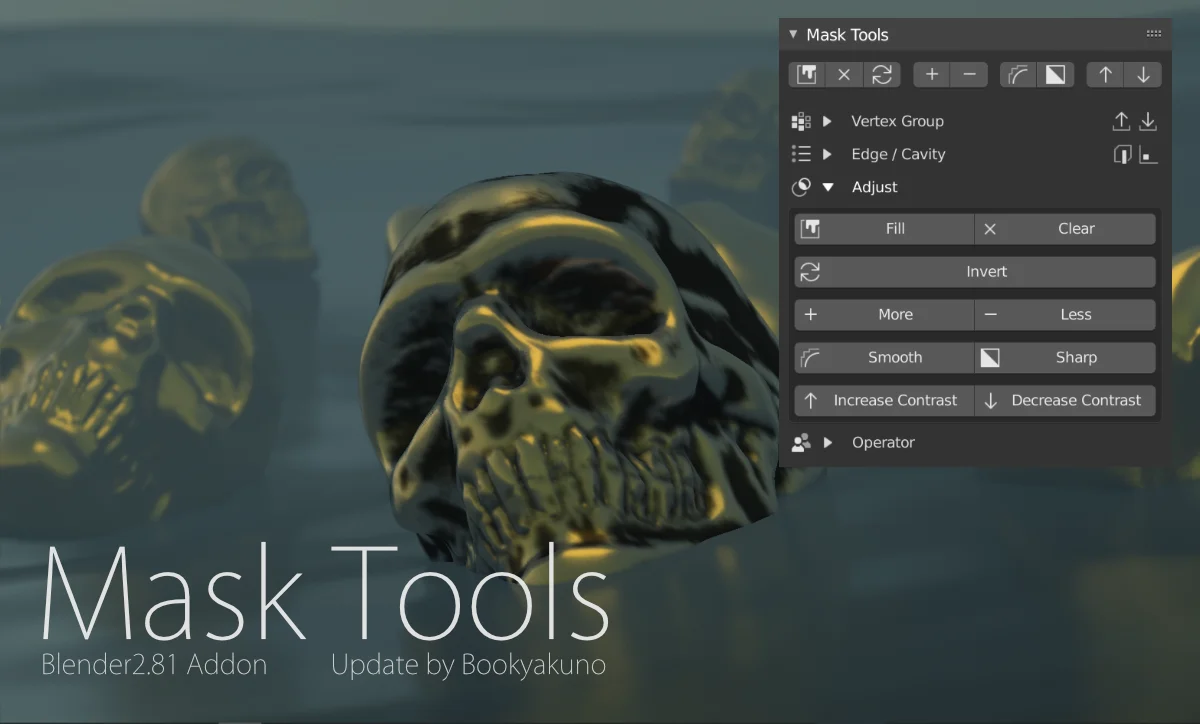Expand the Operator section
1200x724 pixels.
coord(826,442)
